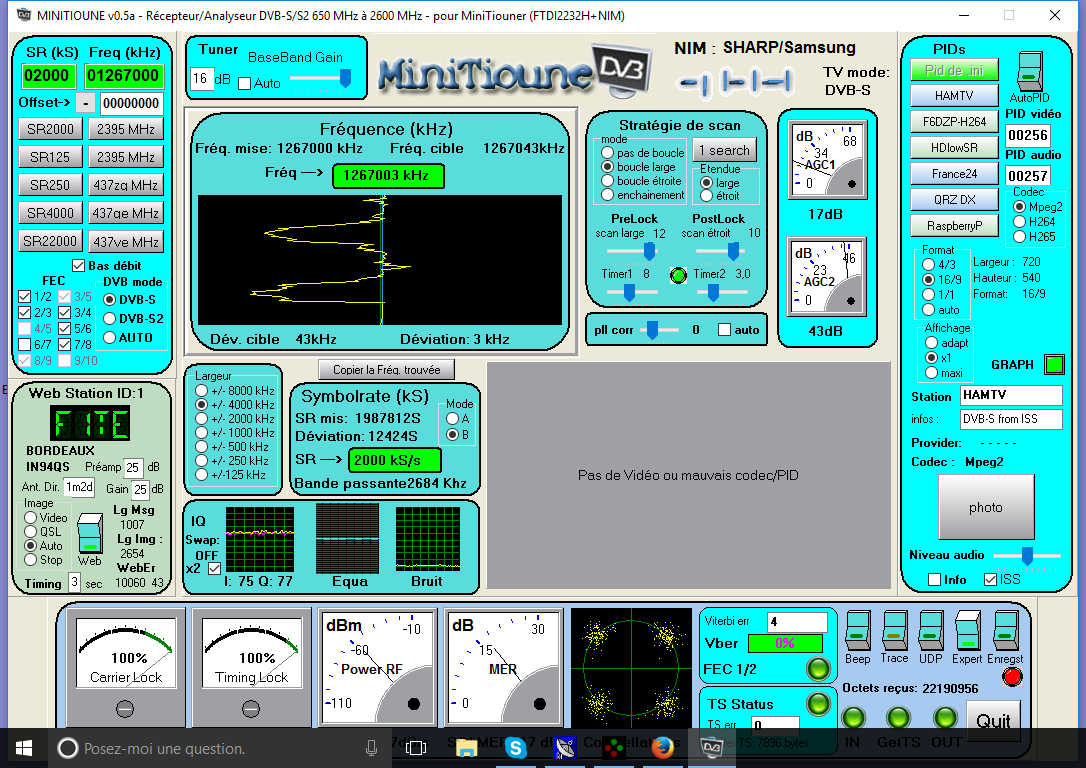The height and width of the screenshot is (768, 1086).
Task: Select +/- 2000 kHz largeur
Action: point(202,418)
